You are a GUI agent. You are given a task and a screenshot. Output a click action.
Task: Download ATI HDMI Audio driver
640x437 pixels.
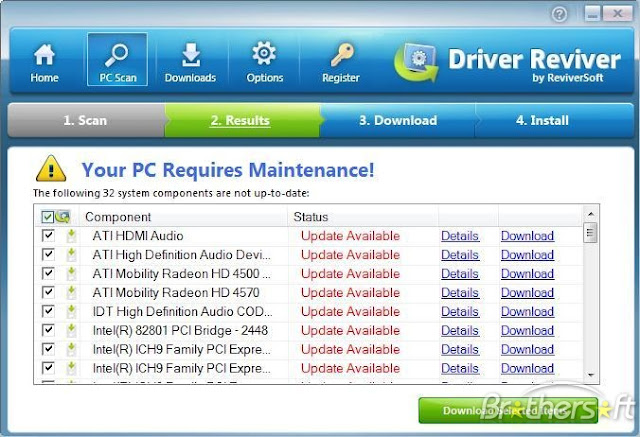tap(527, 236)
